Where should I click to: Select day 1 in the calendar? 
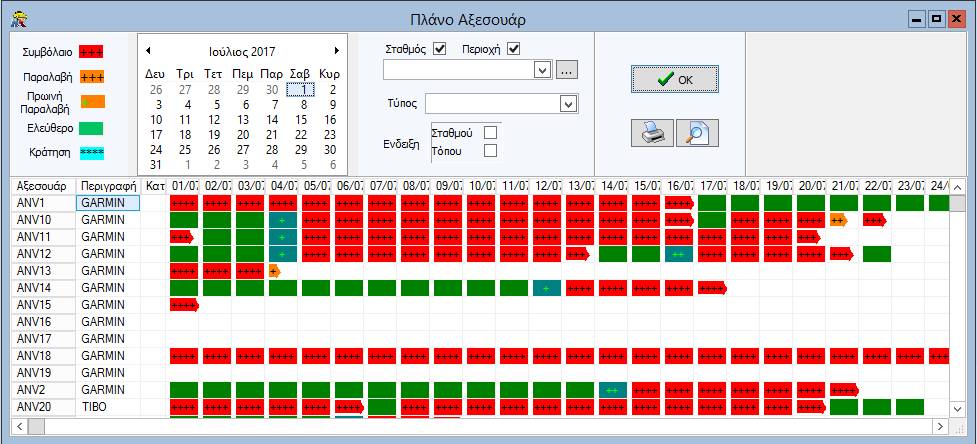pos(302,90)
